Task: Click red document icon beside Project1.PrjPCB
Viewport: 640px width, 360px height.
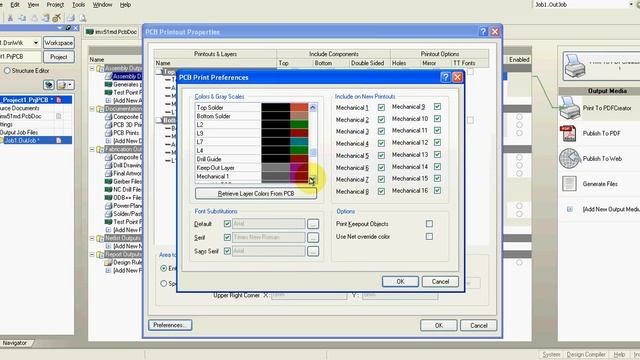Action: [58, 100]
